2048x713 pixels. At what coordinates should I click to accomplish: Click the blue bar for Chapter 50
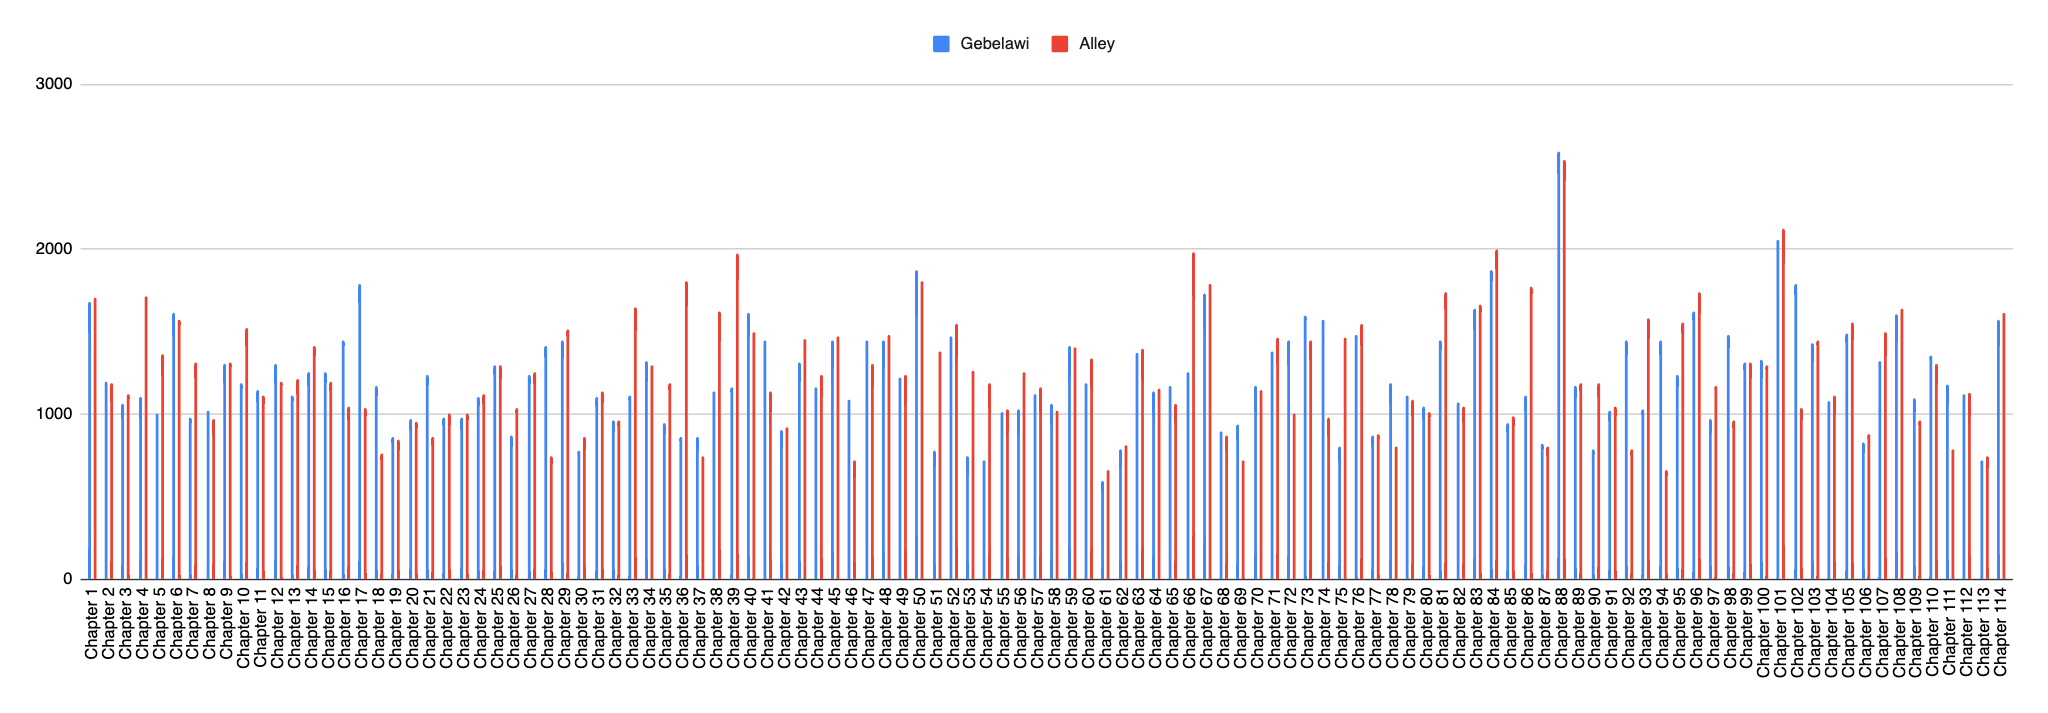[x=916, y=425]
